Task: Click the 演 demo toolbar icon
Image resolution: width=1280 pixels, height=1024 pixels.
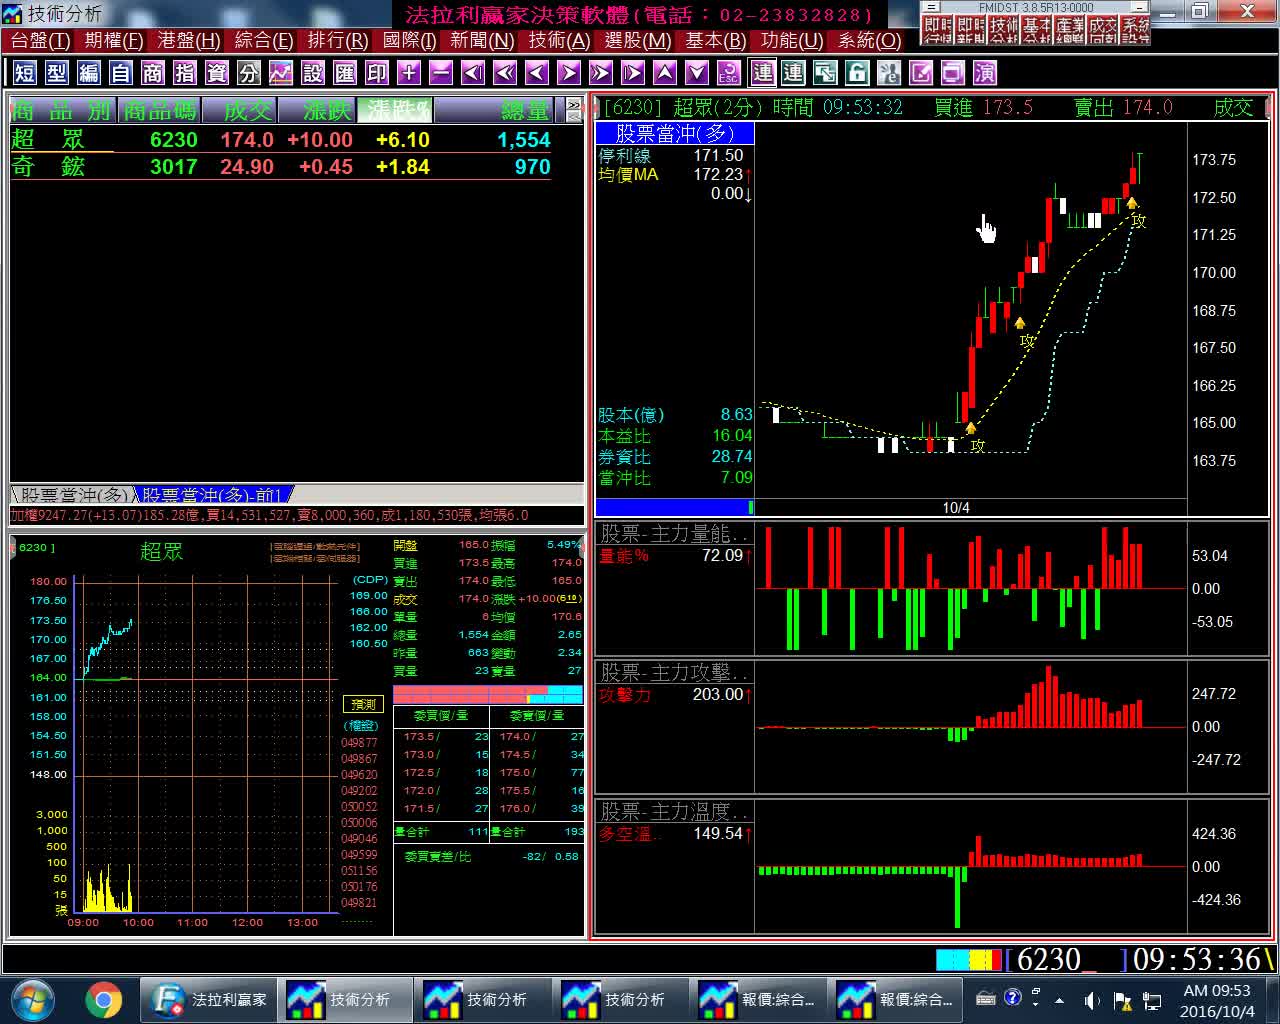Action: pyautogui.click(x=985, y=73)
